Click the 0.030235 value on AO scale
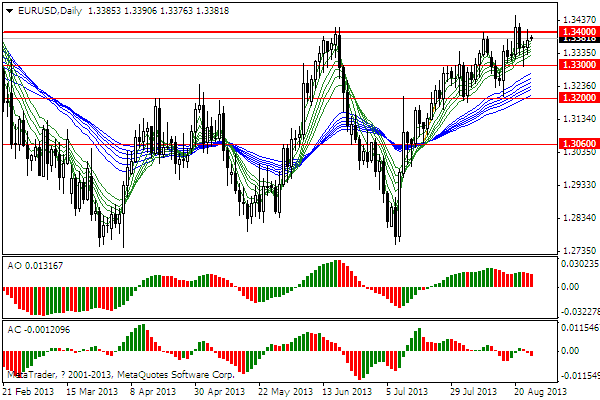The image size is (600, 400). pos(574,265)
